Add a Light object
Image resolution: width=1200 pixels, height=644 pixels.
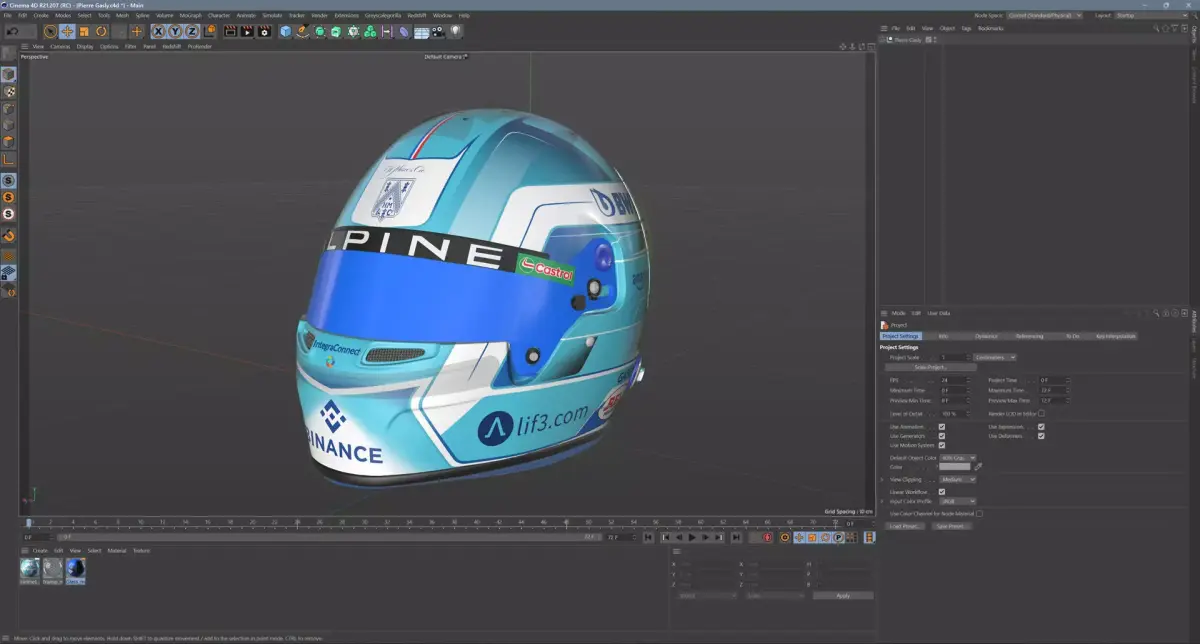(456, 31)
